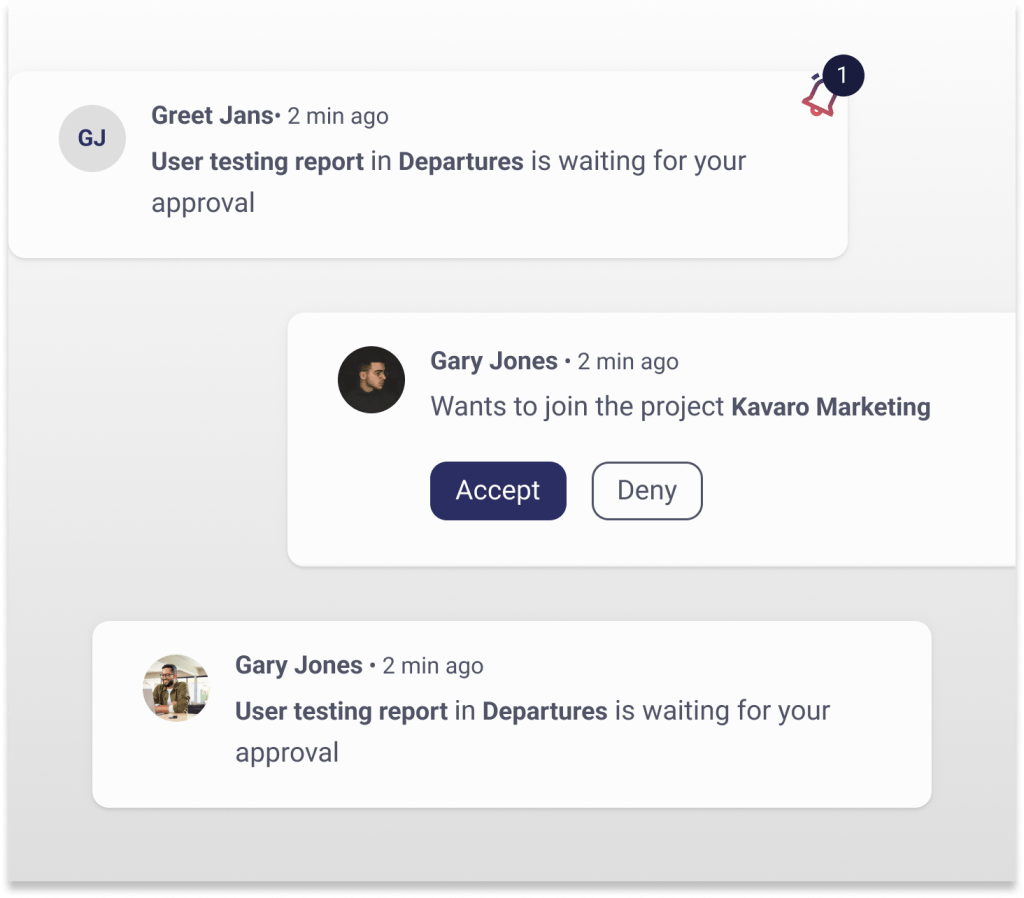Click Gary Jones' name in the middle notification
1024x898 pixels.
[493, 361]
